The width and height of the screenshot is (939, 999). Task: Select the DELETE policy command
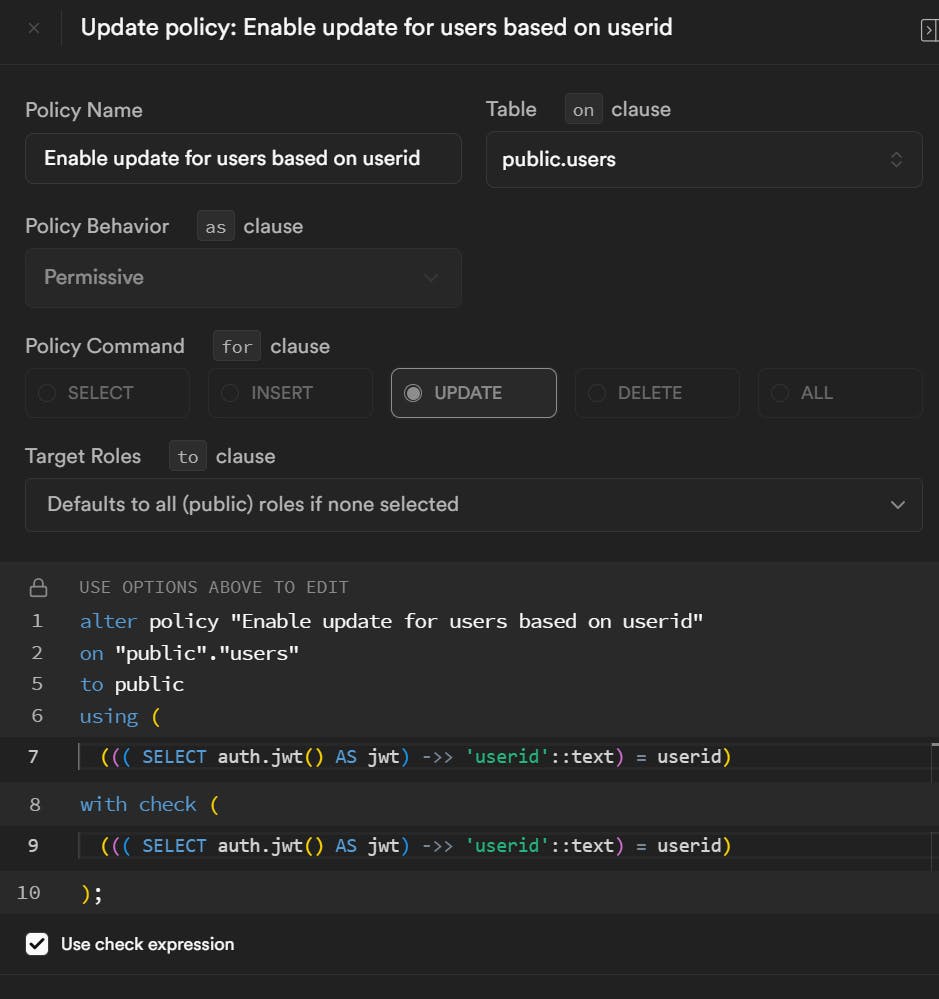[656, 393]
